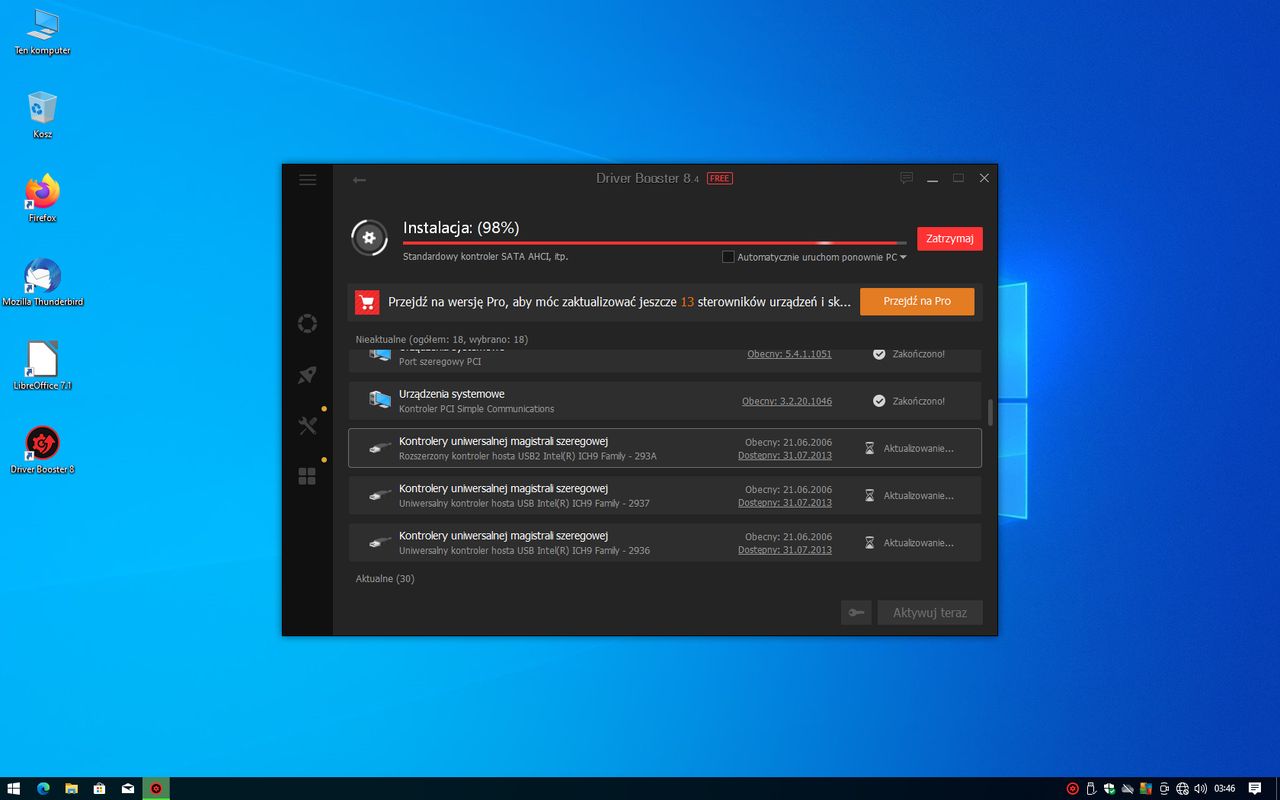This screenshot has height=800, width=1280.
Task: Open the hamburger menu in Driver Booster
Action: [x=307, y=180]
